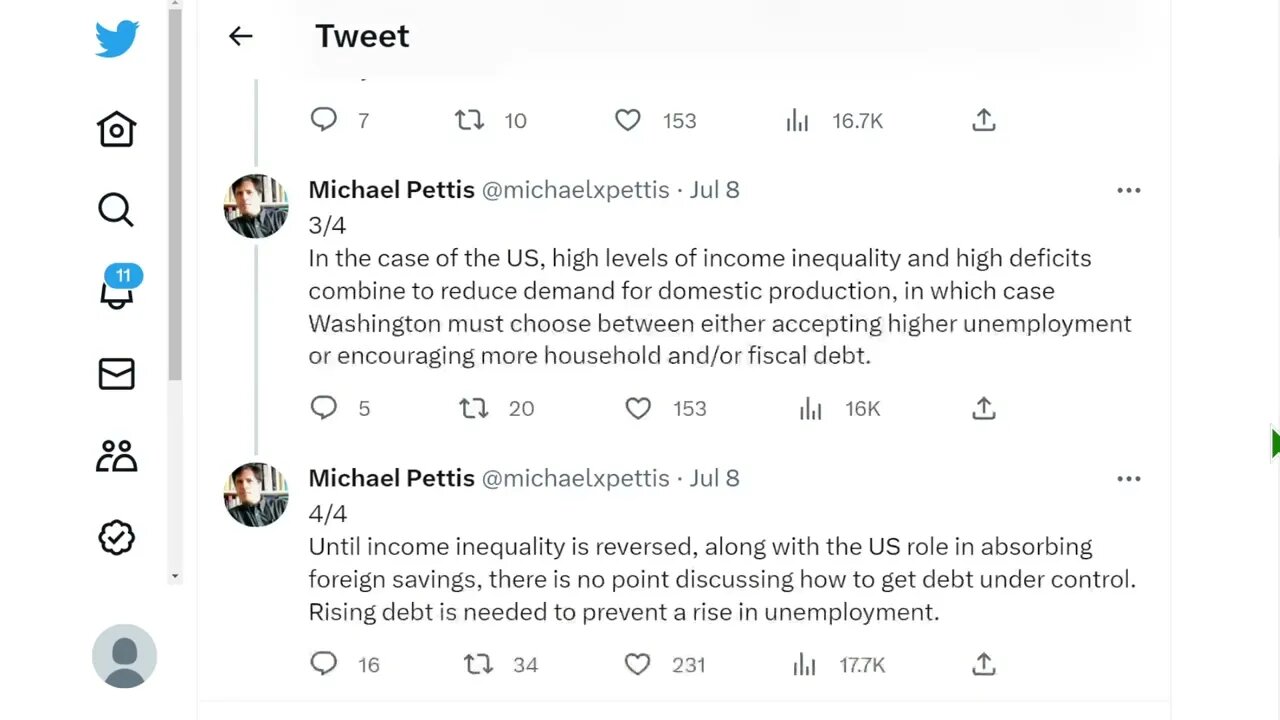Open the Verified badge icon
Viewport: 1280px width, 720px height.
click(116, 538)
